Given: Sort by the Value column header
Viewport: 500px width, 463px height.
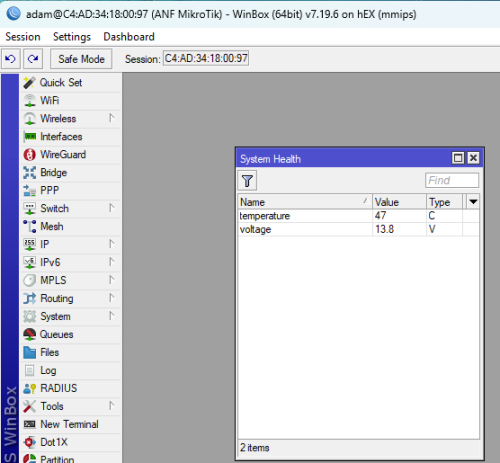Looking at the screenshot, I should tap(399, 202).
